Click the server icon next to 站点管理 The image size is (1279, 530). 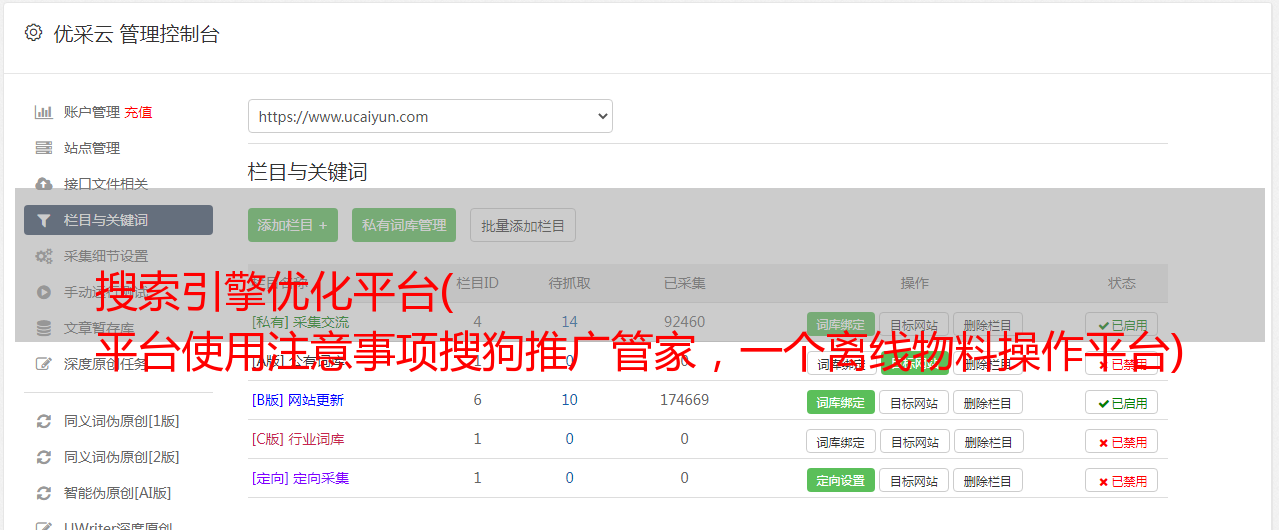point(44,148)
